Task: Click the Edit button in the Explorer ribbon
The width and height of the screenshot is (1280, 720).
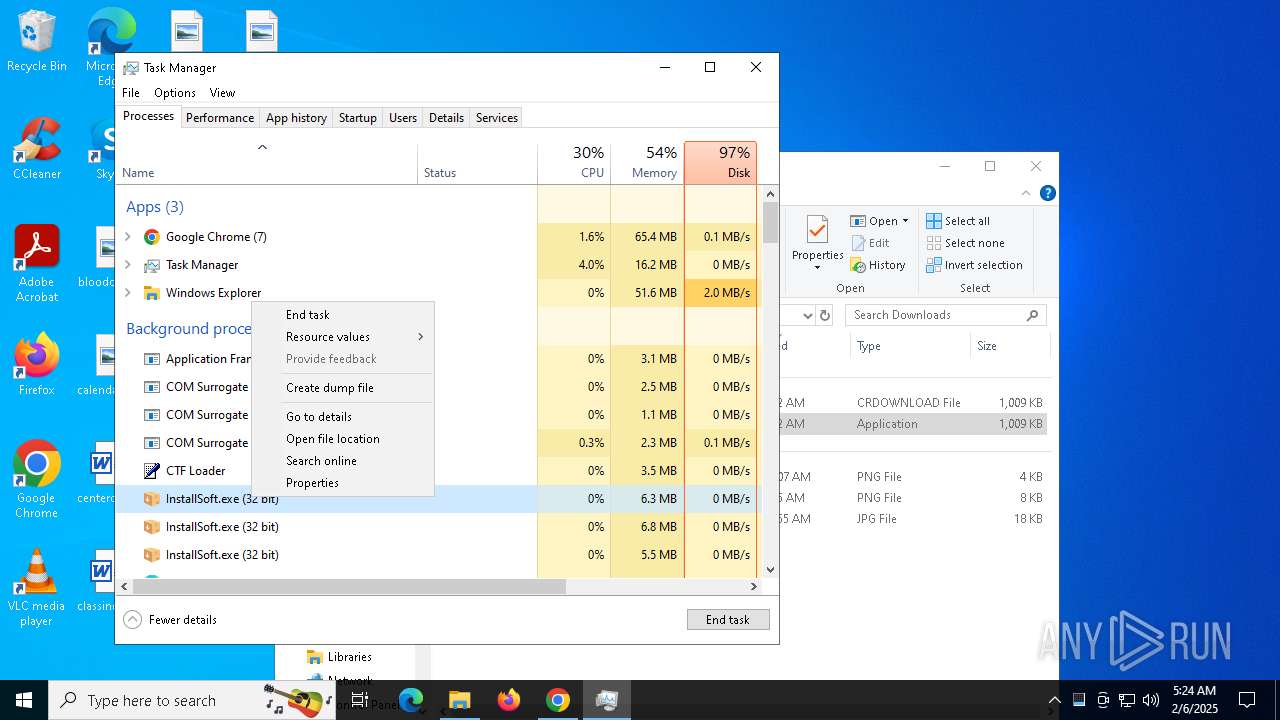Action: (870, 243)
